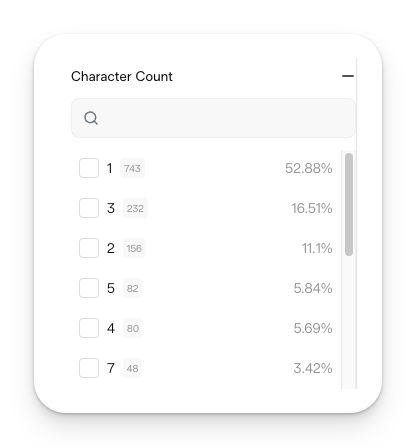
Task: Collapse the Character Count section
Action: [x=348, y=76]
